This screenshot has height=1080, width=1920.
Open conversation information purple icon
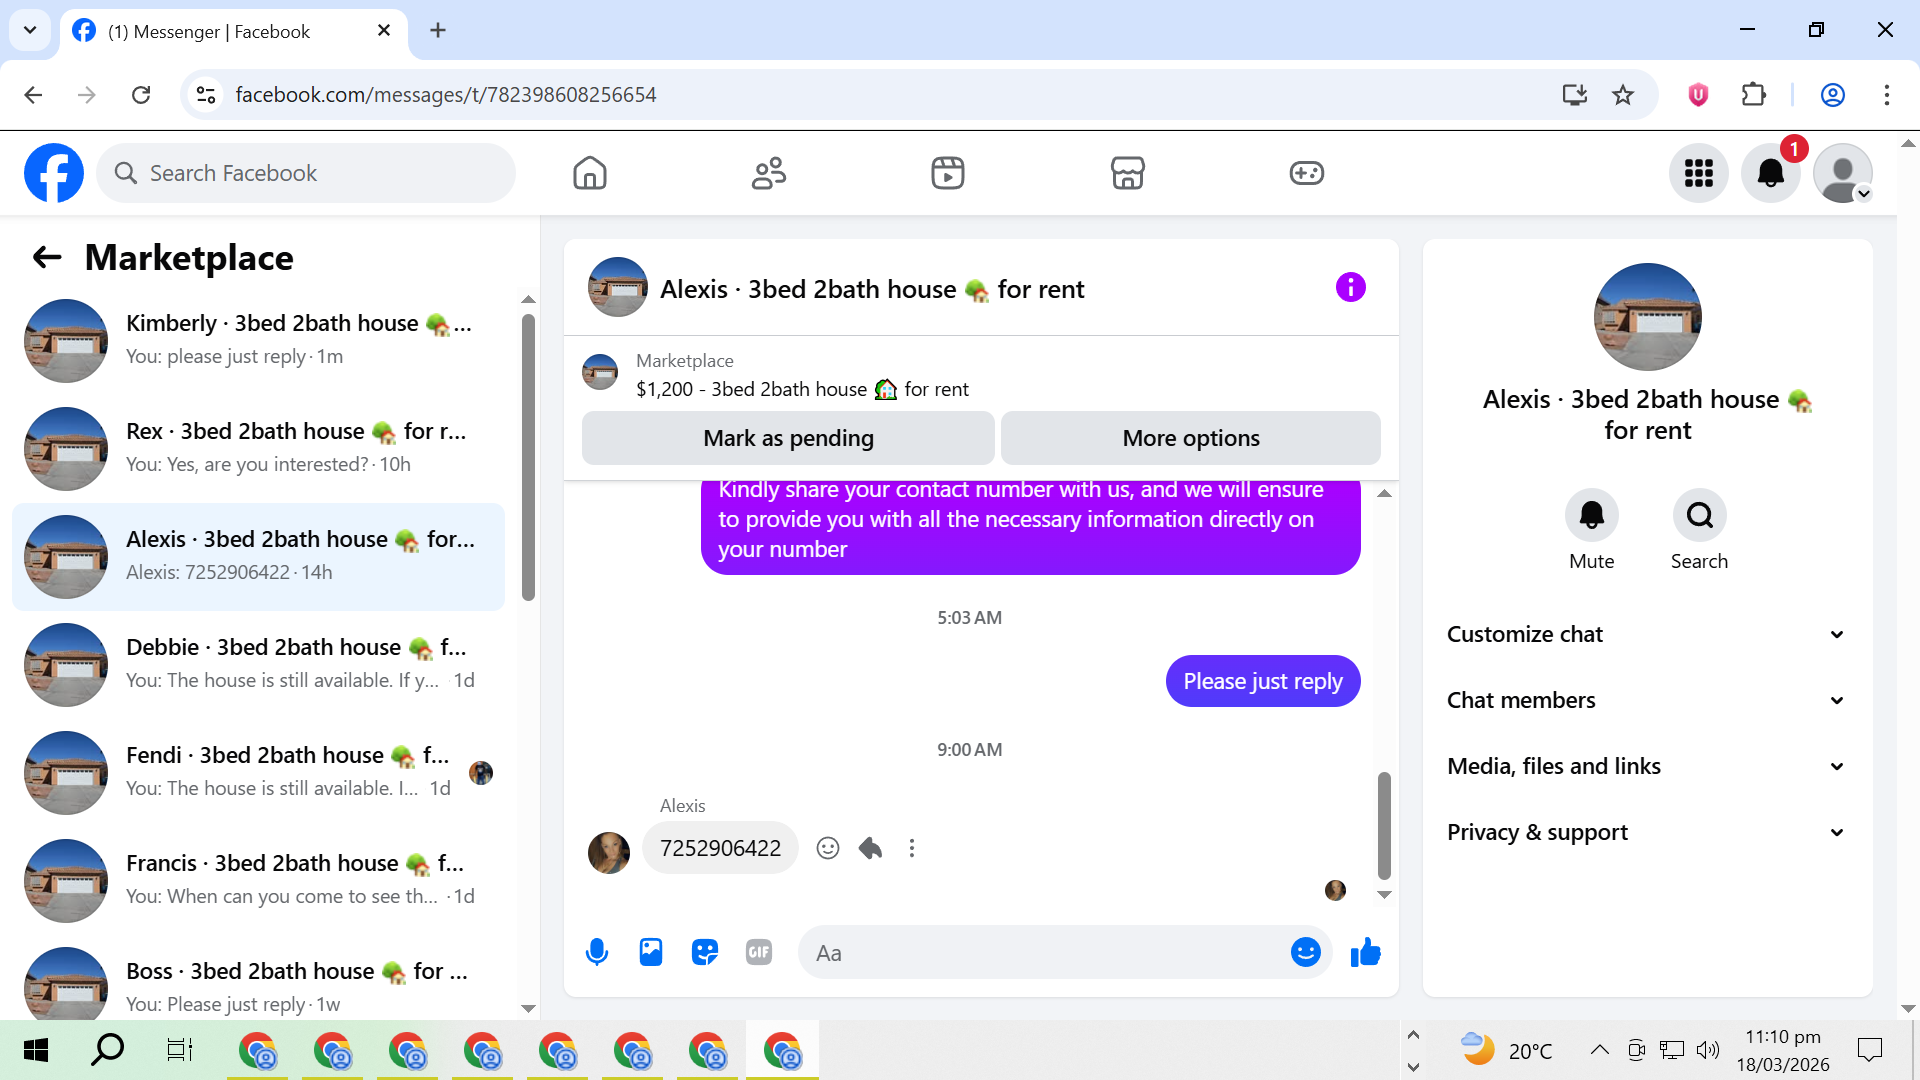click(1350, 288)
